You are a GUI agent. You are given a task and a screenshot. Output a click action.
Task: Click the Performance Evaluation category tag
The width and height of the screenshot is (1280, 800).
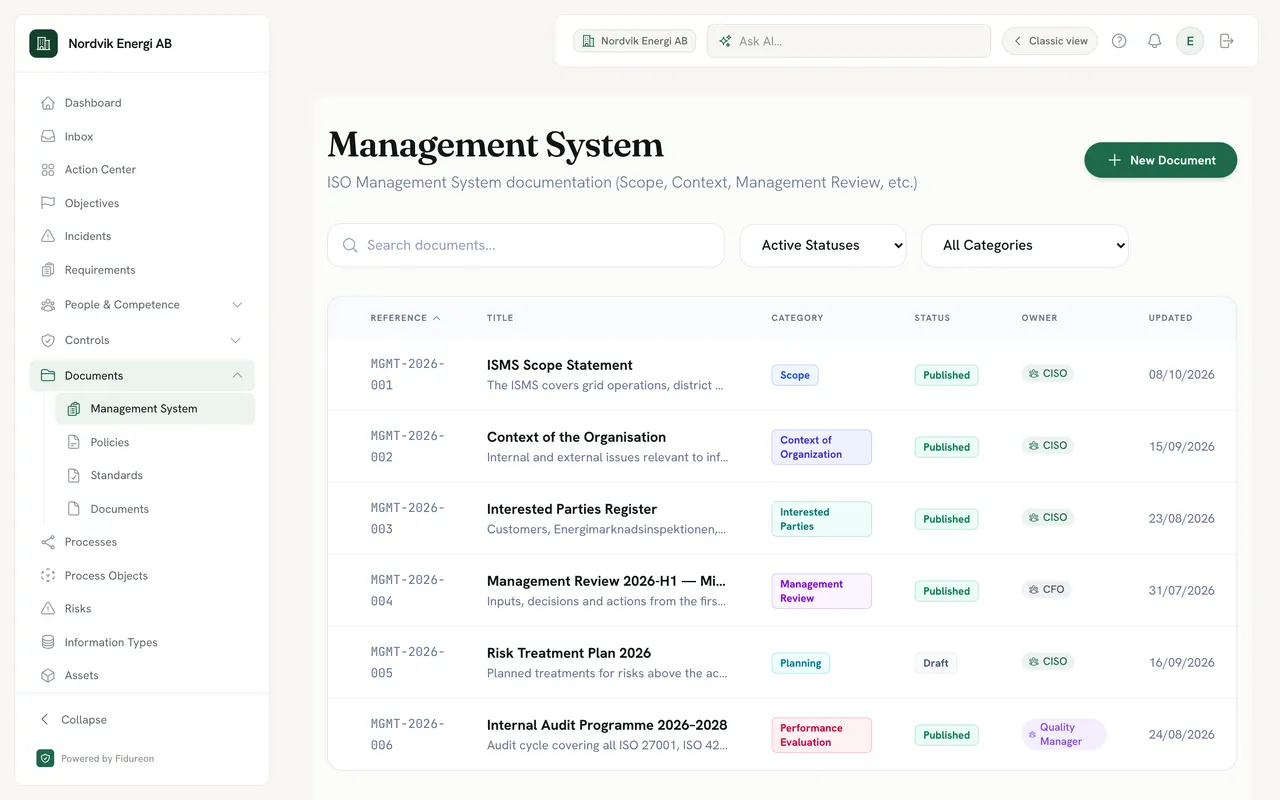(821, 735)
